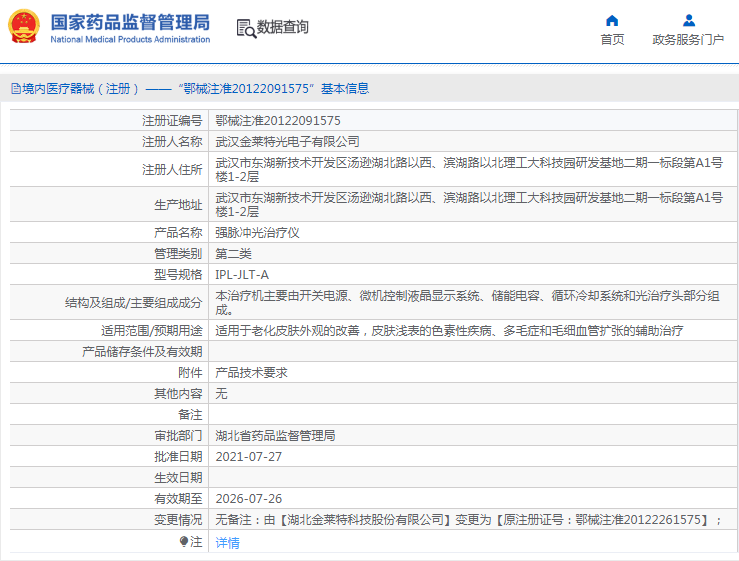The width and height of the screenshot is (739, 561).
Task: Click the 政务服务门户 user icon
Action: click(x=689, y=20)
